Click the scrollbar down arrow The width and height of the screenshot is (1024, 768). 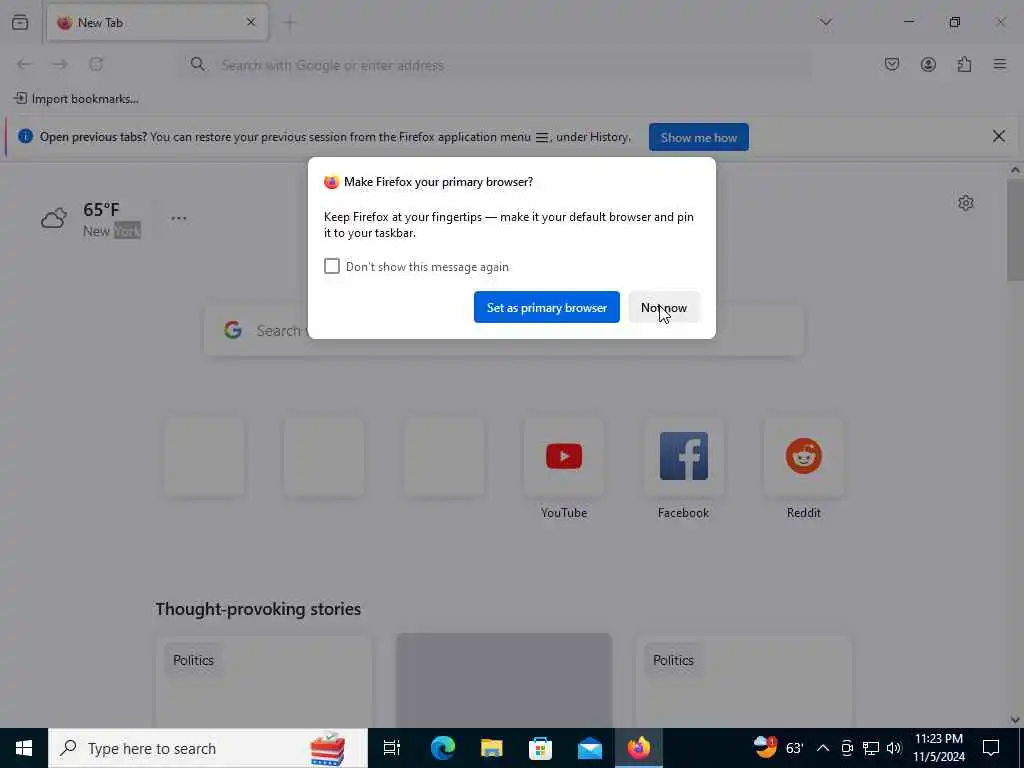point(1015,719)
